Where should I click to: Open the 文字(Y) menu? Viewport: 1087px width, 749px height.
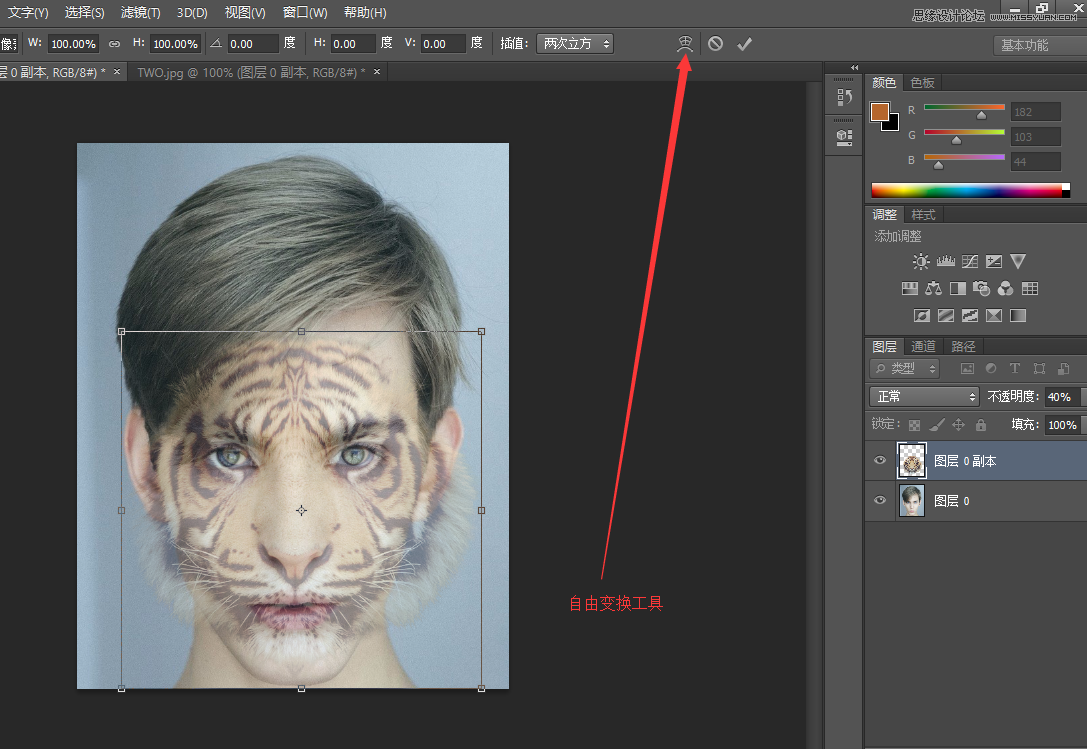28,12
